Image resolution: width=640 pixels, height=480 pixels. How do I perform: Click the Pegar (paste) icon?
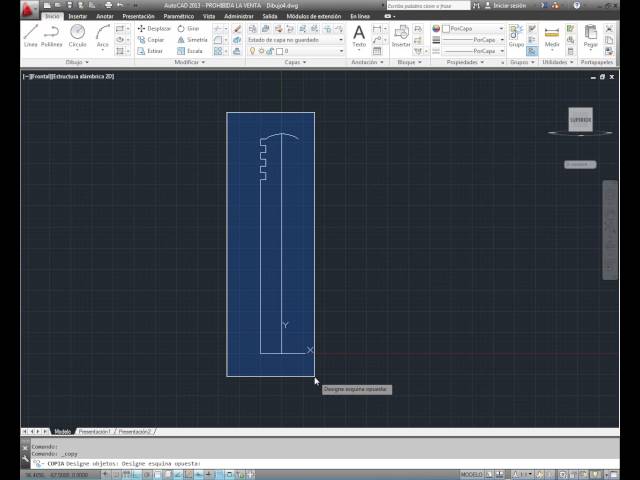pyautogui.click(x=591, y=36)
